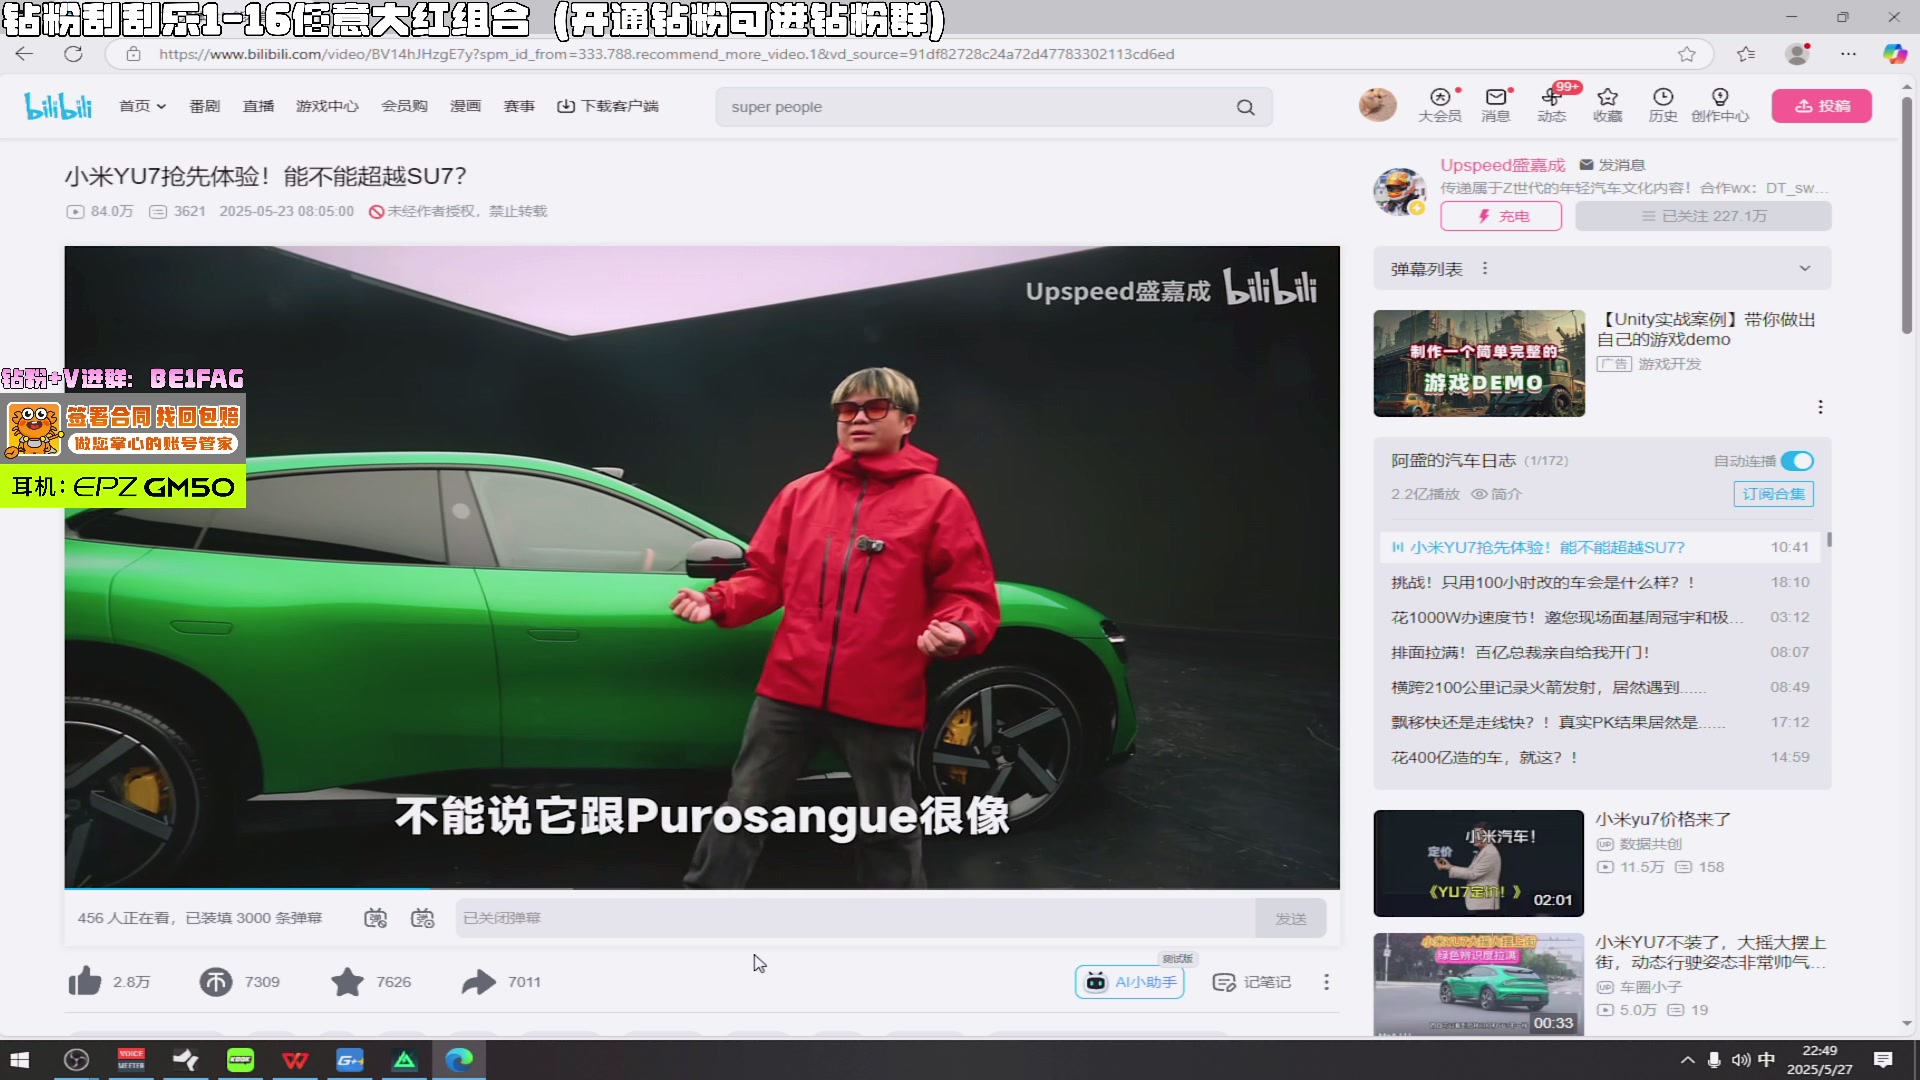Click the browser address bar URL
Viewport: 1920px width, 1080px height.
tap(666, 54)
